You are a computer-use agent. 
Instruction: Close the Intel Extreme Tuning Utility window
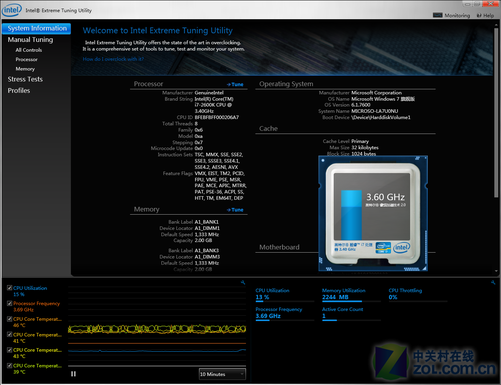click(492, 4)
